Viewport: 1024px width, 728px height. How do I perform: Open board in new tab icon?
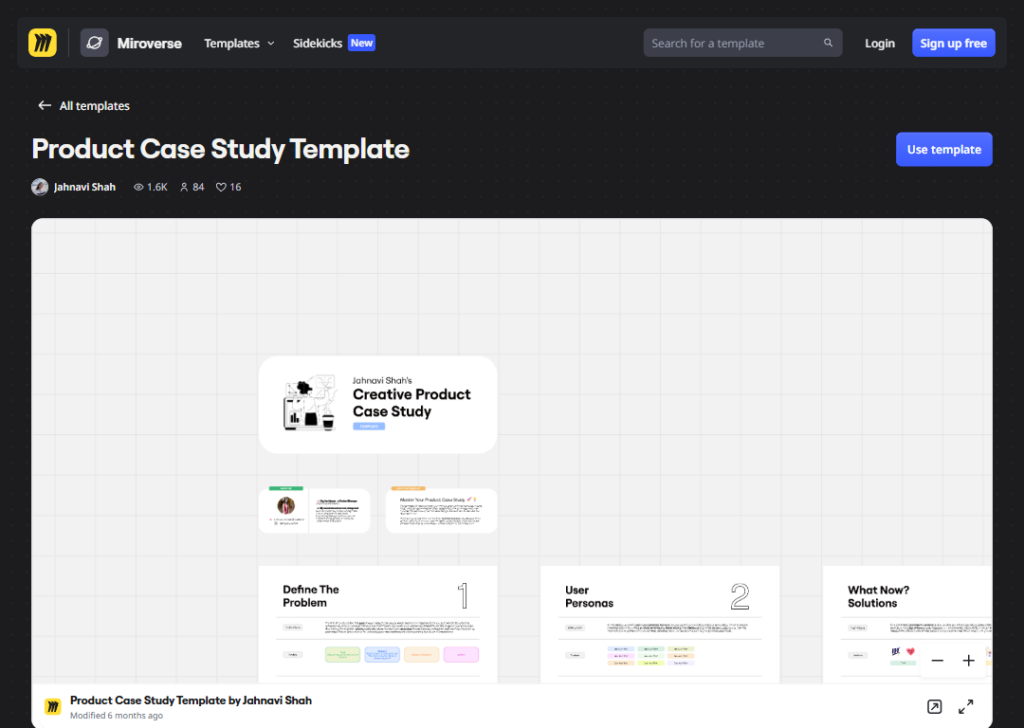(935, 706)
